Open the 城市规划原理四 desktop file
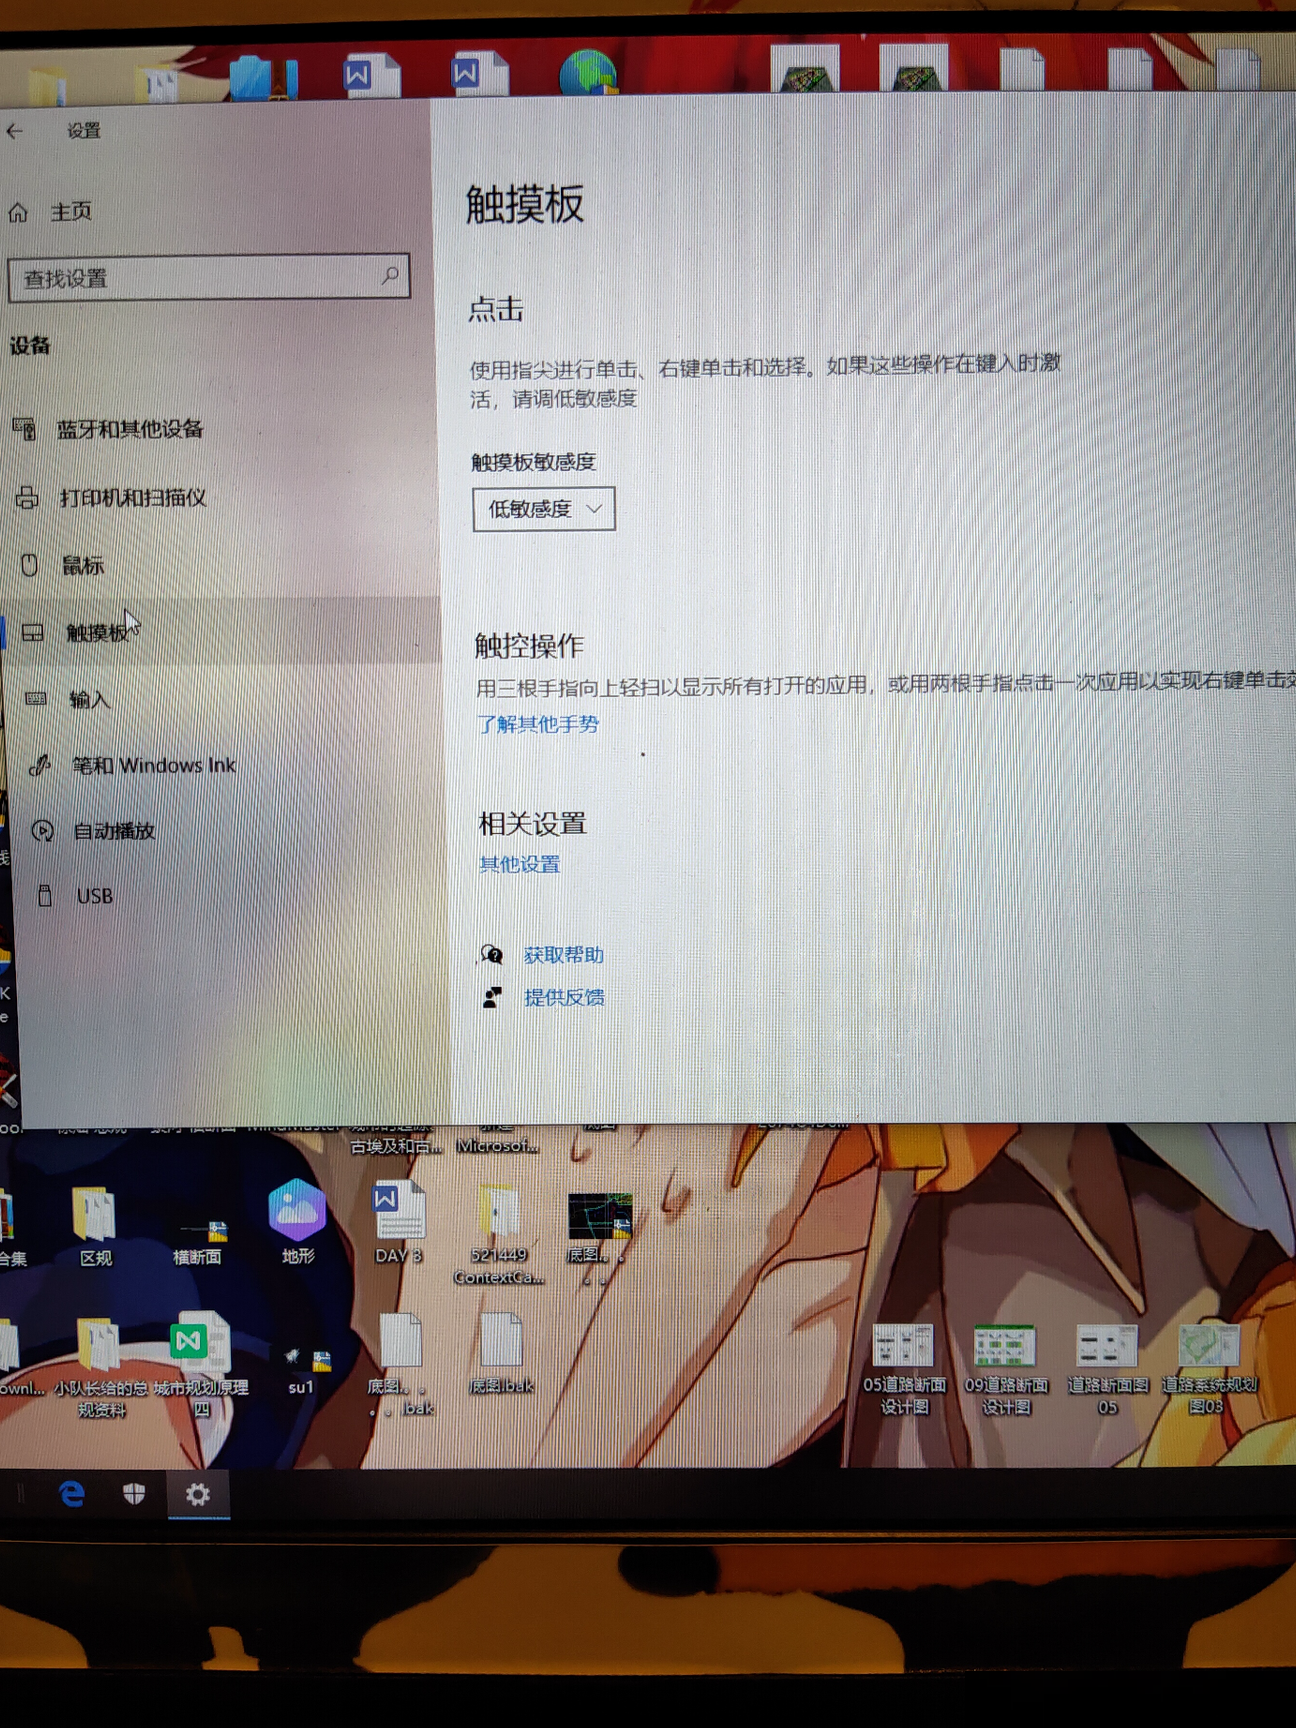The width and height of the screenshot is (1296, 1728). point(200,1365)
